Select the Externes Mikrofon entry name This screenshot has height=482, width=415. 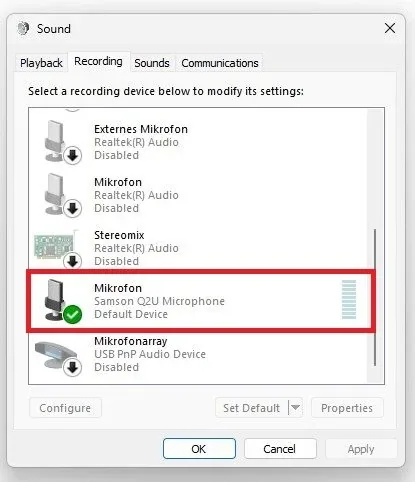pos(141,129)
